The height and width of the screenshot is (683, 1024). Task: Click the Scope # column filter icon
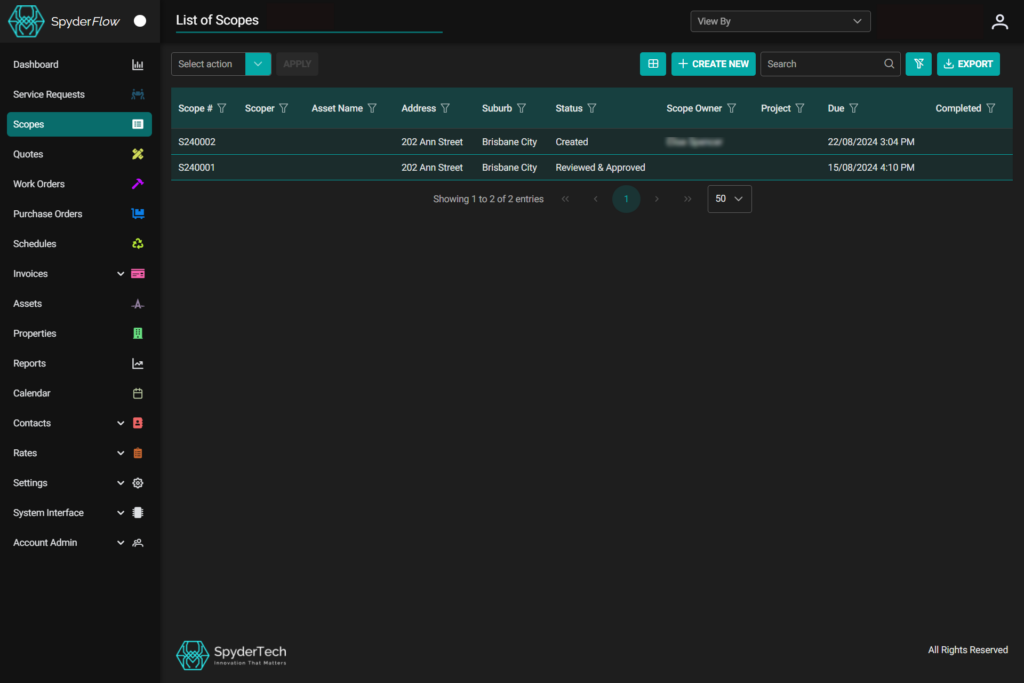[222, 108]
